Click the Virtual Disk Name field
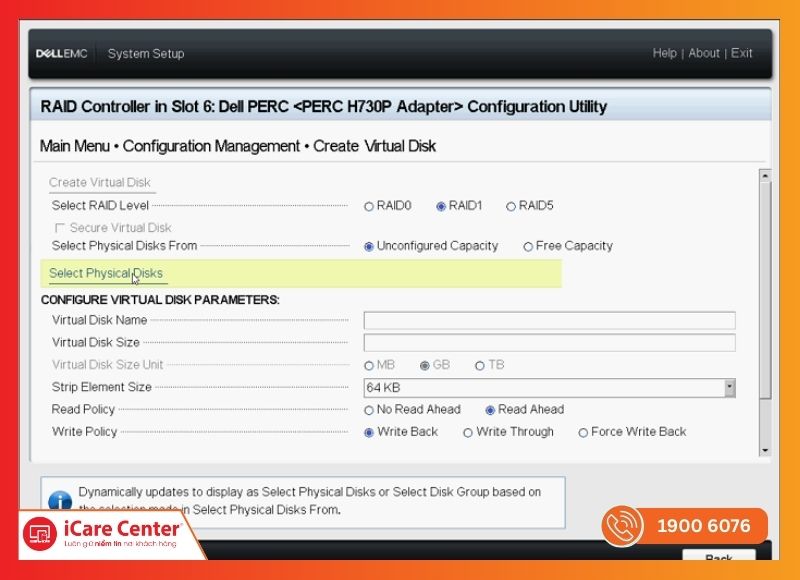This screenshot has width=800, height=580. 549,320
